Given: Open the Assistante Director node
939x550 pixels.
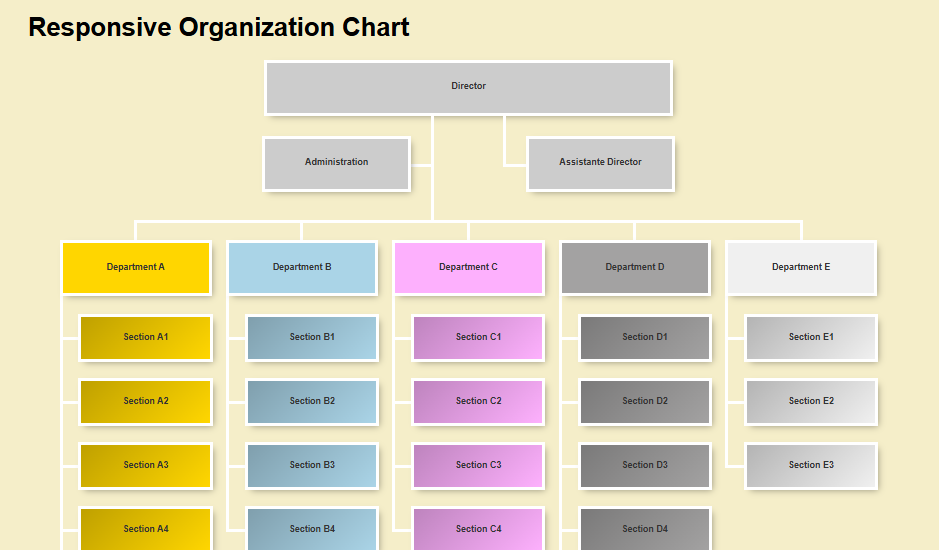Looking at the screenshot, I should pyautogui.click(x=601, y=164).
